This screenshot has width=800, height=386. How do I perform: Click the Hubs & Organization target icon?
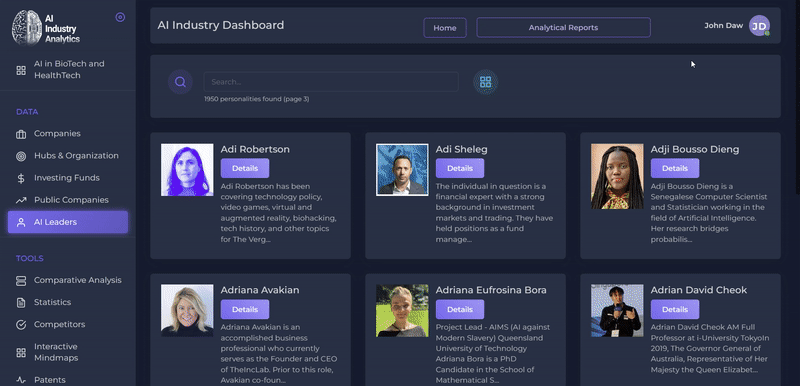pos(21,157)
